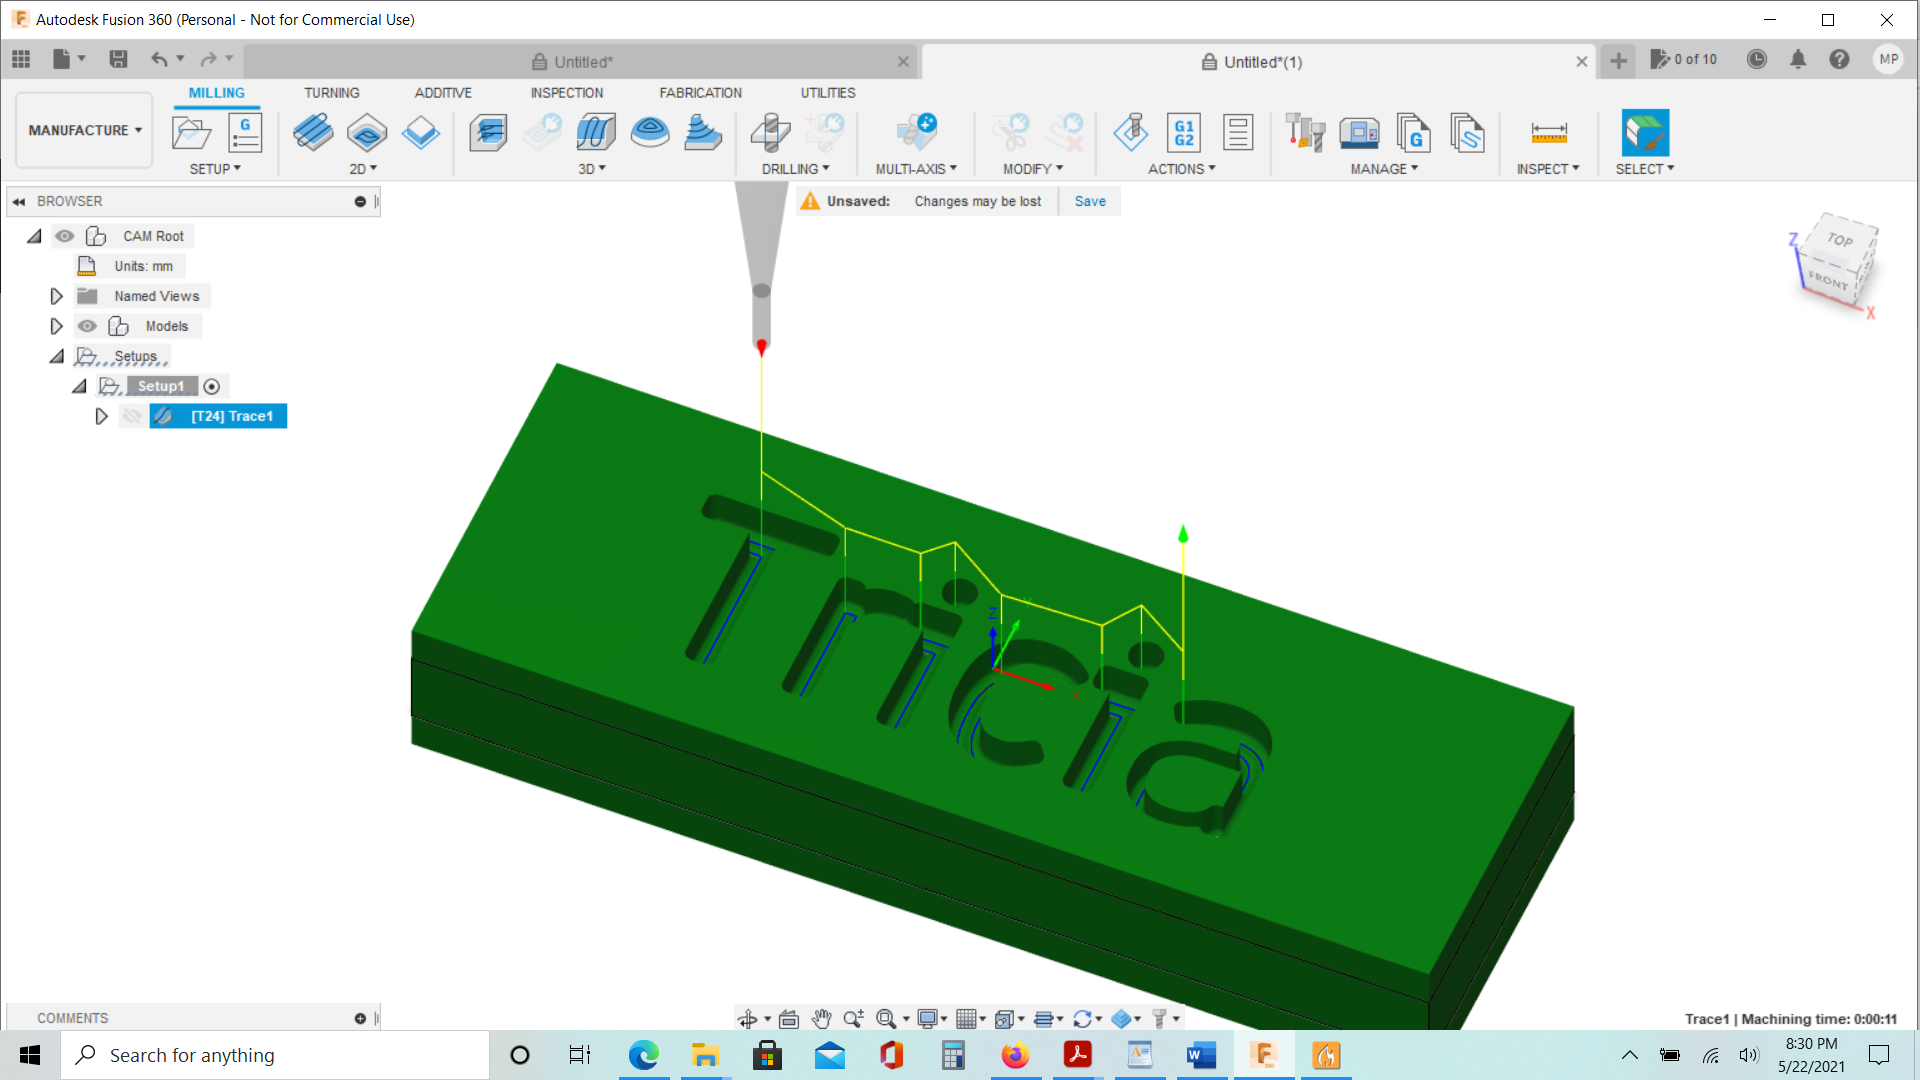1920x1080 pixels.
Task: Switch to the TURNING tab
Action: coord(332,93)
